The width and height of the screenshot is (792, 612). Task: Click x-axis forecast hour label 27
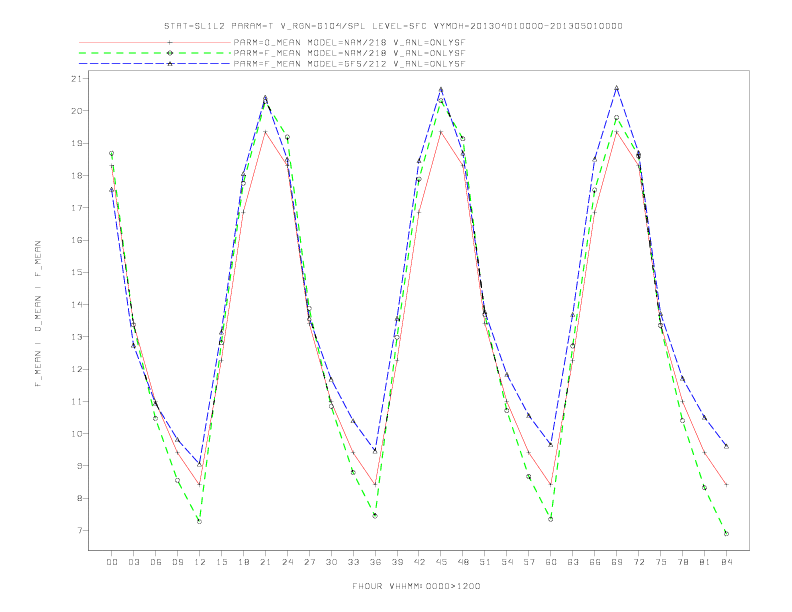(x=309, y=562)
